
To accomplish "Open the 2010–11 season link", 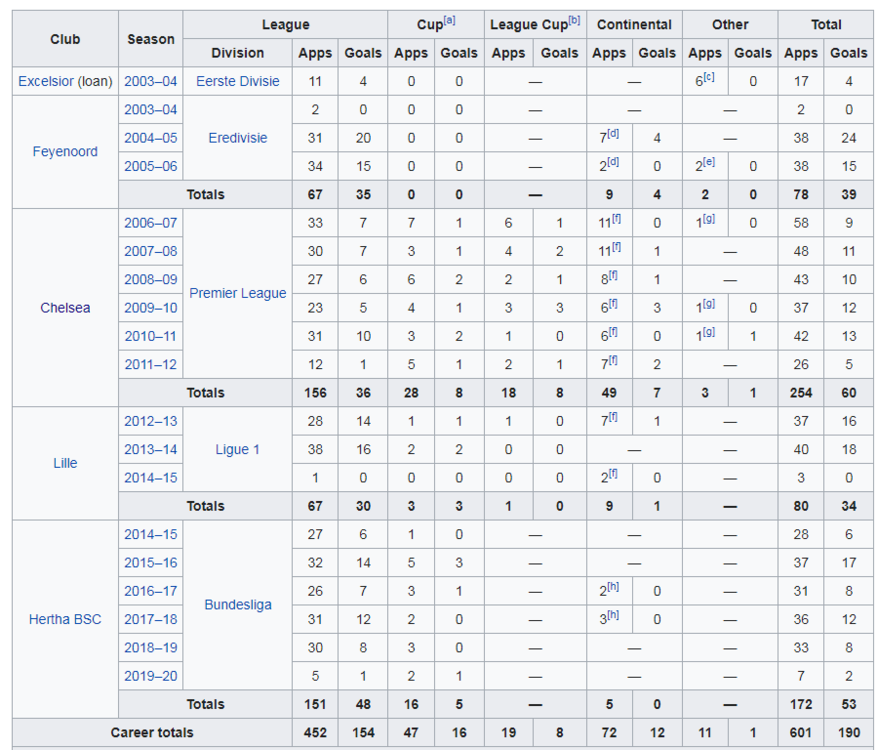I will (x=151, y=336).
